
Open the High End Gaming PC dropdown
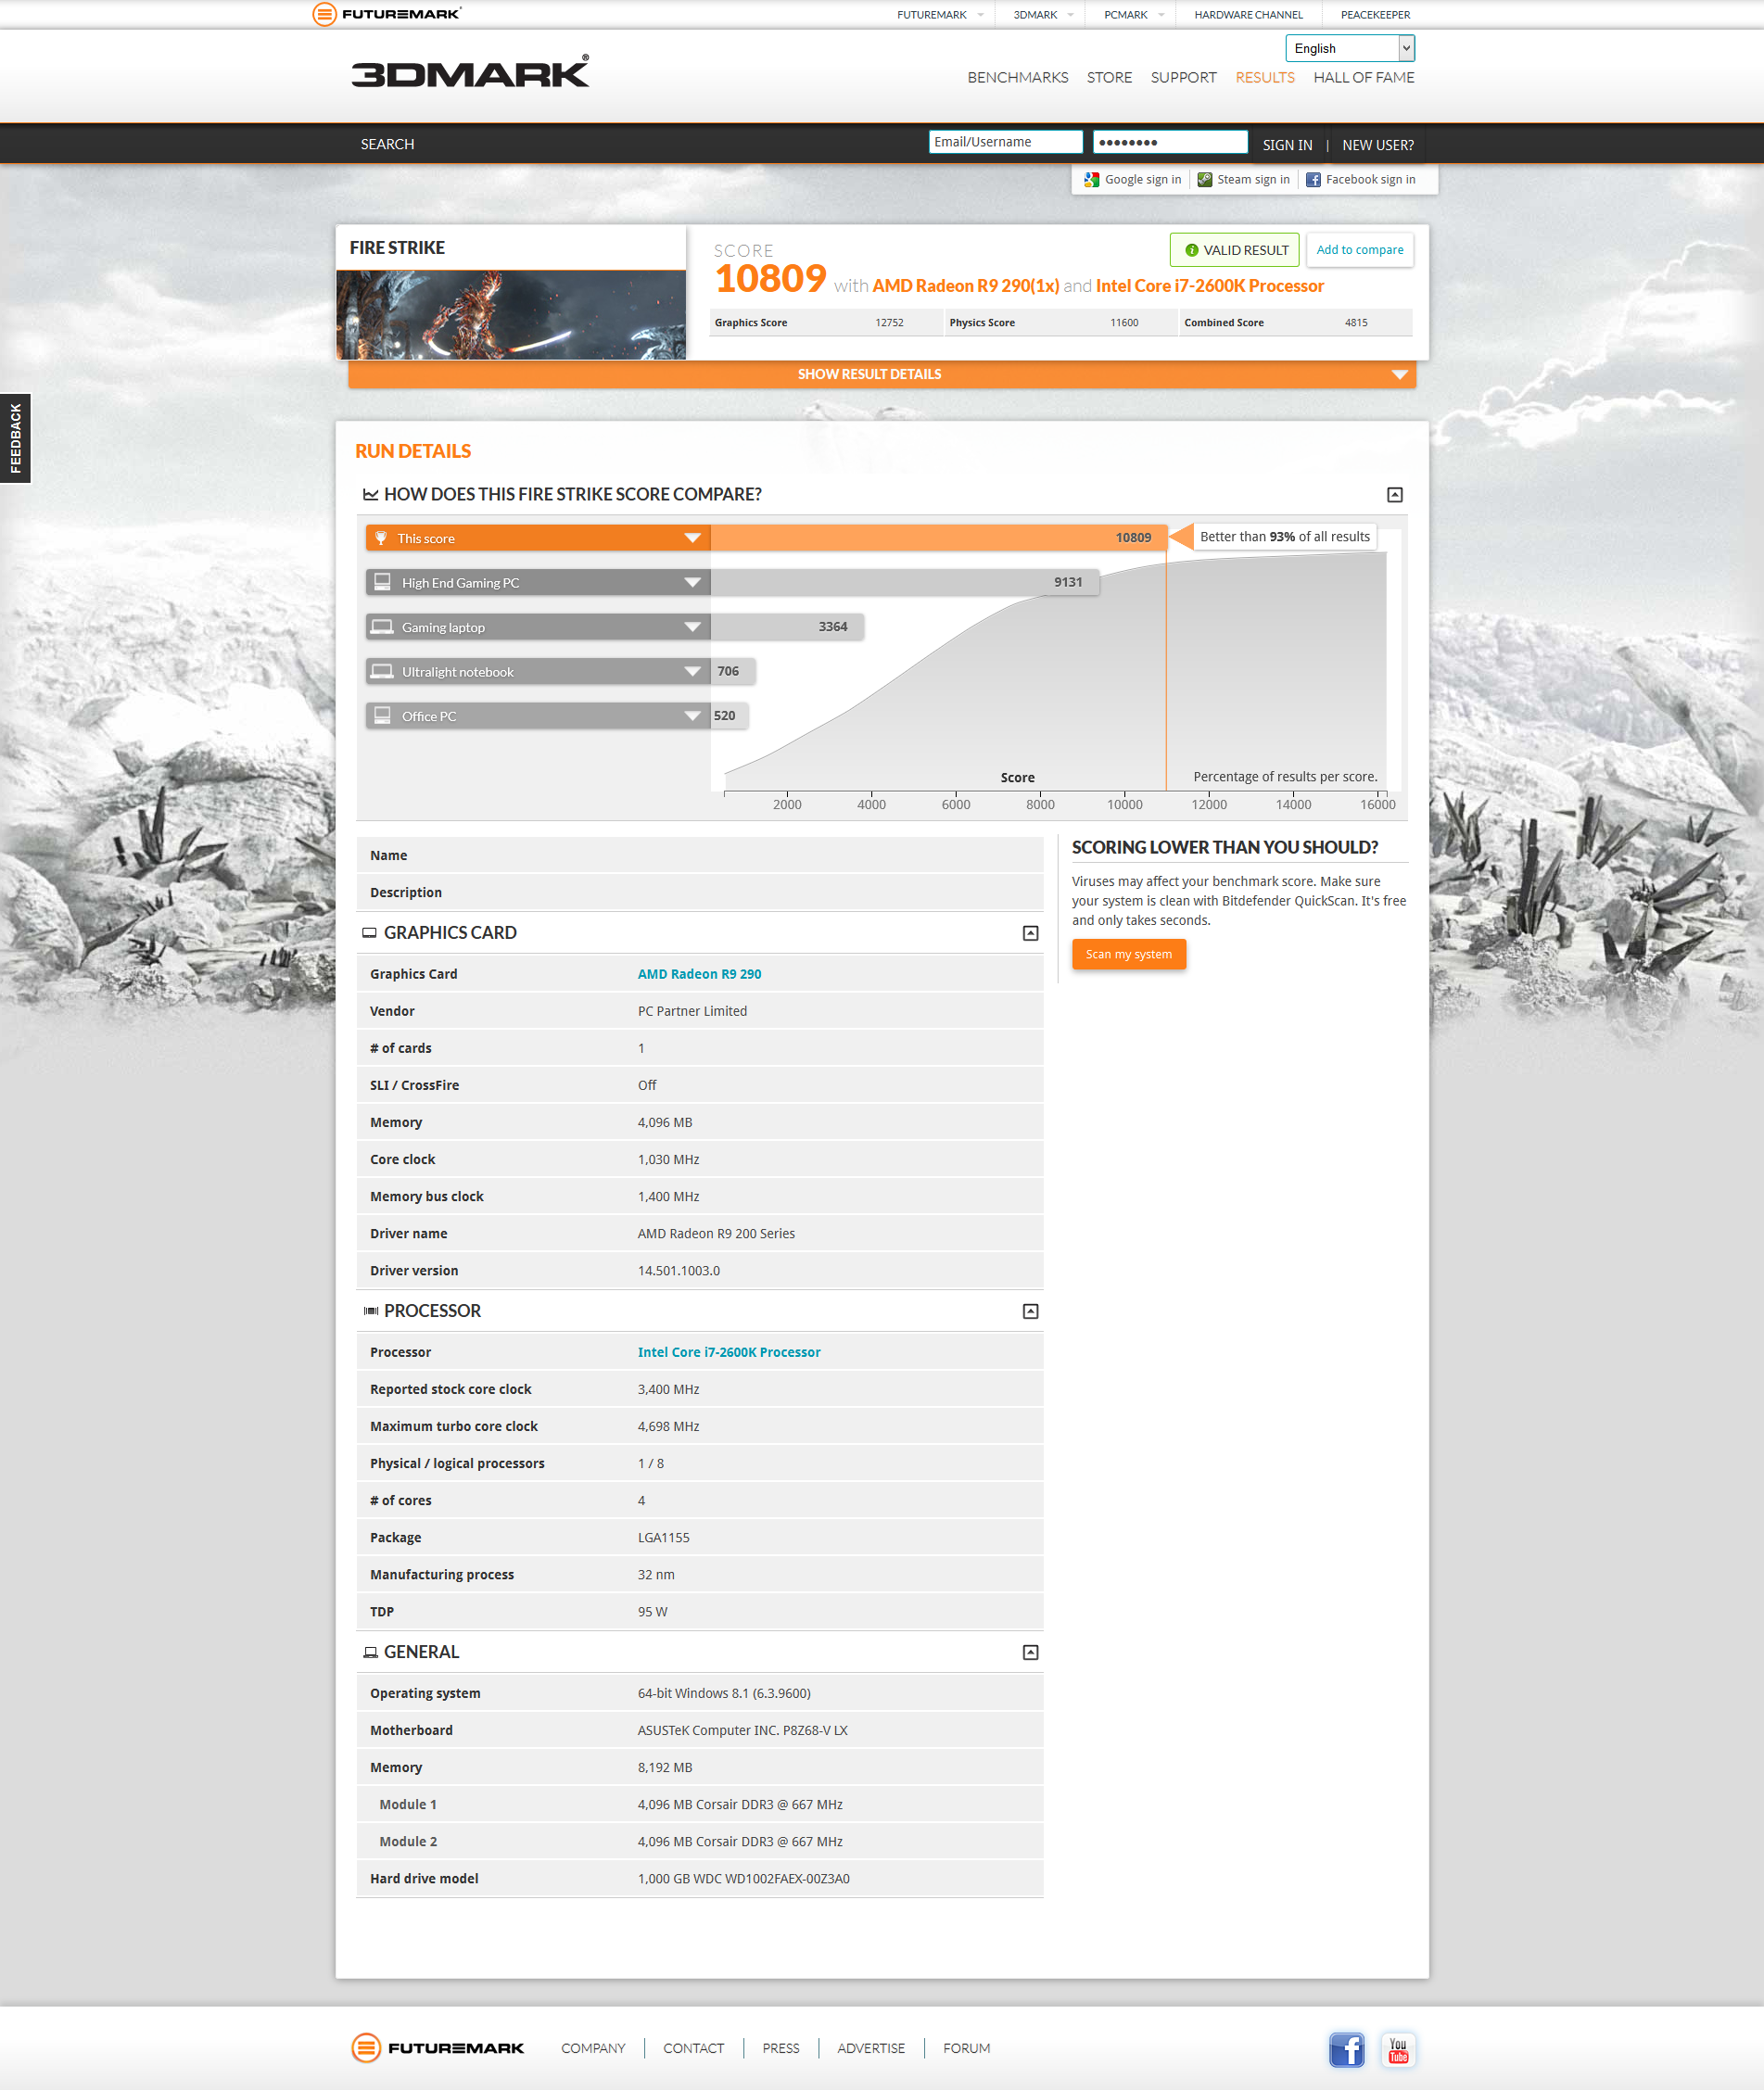coord(692,582)
